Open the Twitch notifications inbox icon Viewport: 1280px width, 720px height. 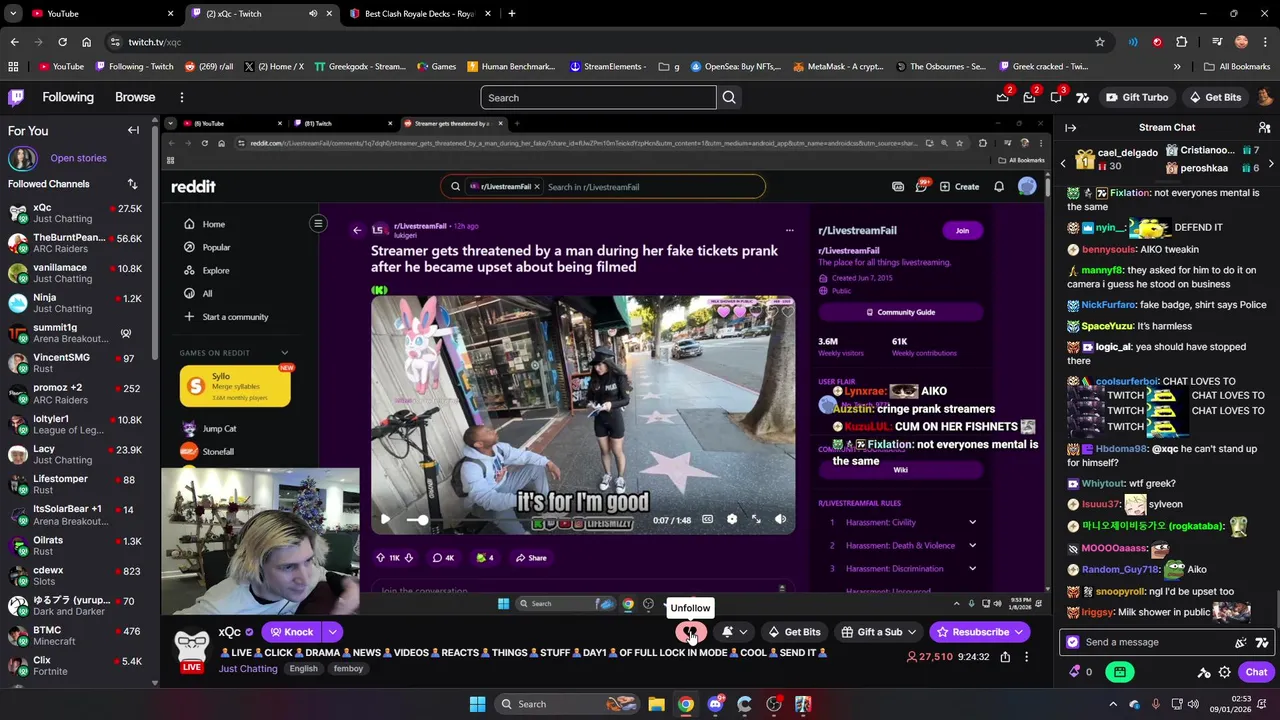tap(1029, 97)
